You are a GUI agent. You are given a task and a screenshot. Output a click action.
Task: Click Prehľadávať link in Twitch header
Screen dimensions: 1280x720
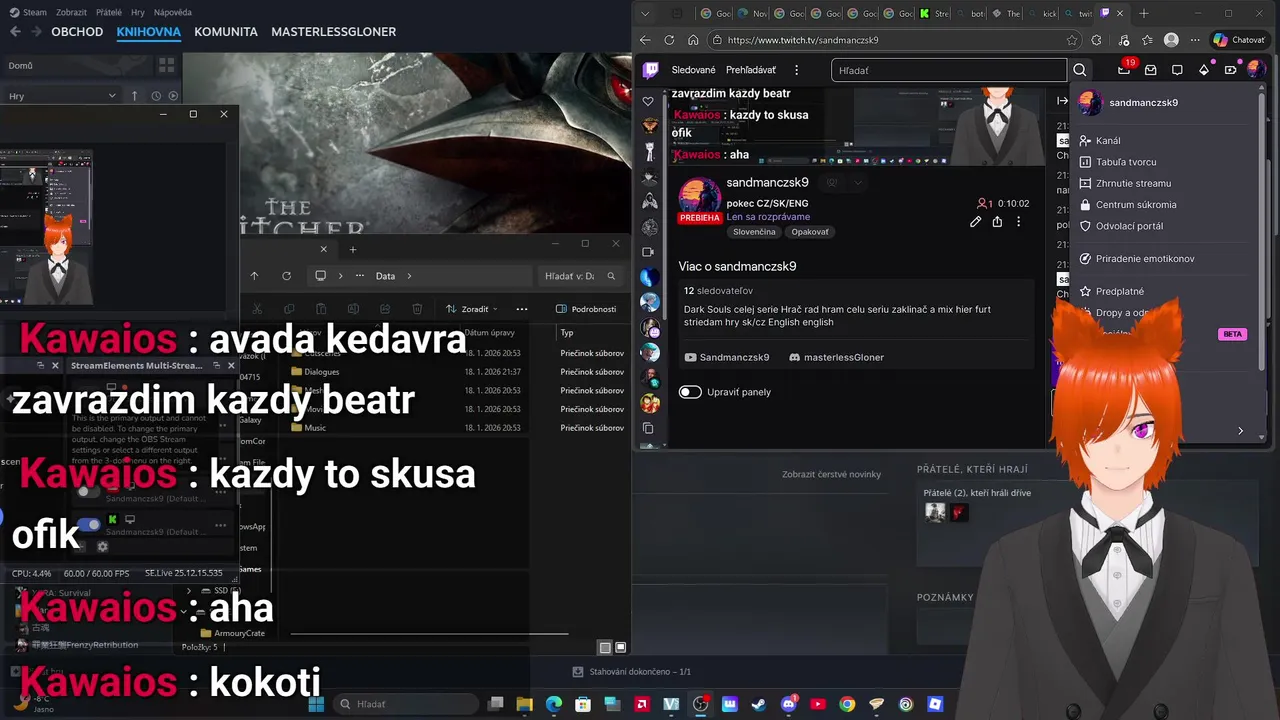[x=751, y=70]
